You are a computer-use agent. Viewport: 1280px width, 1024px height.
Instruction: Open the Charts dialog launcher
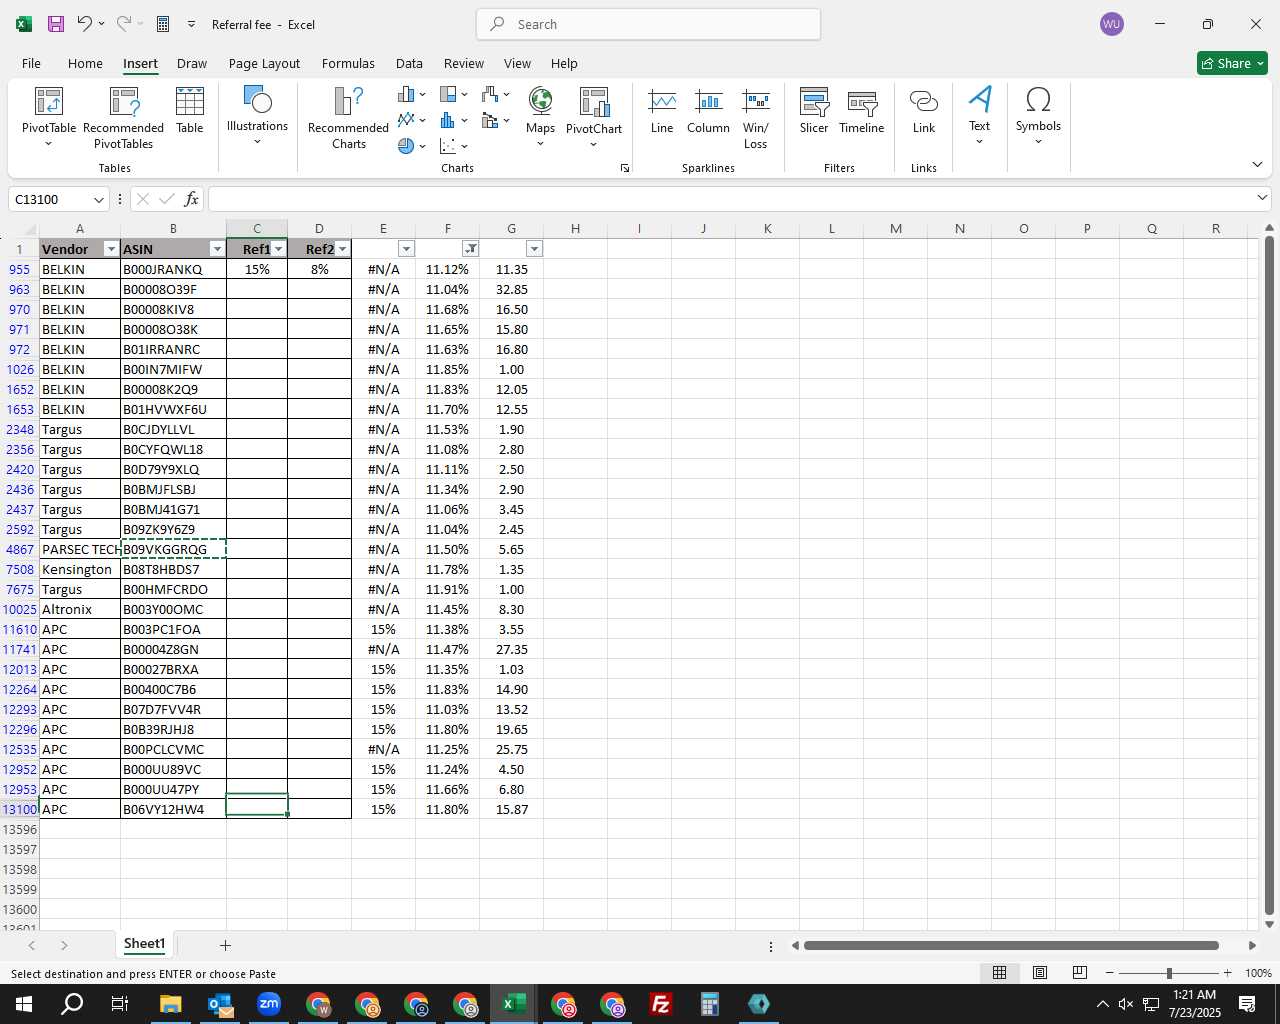625,168
